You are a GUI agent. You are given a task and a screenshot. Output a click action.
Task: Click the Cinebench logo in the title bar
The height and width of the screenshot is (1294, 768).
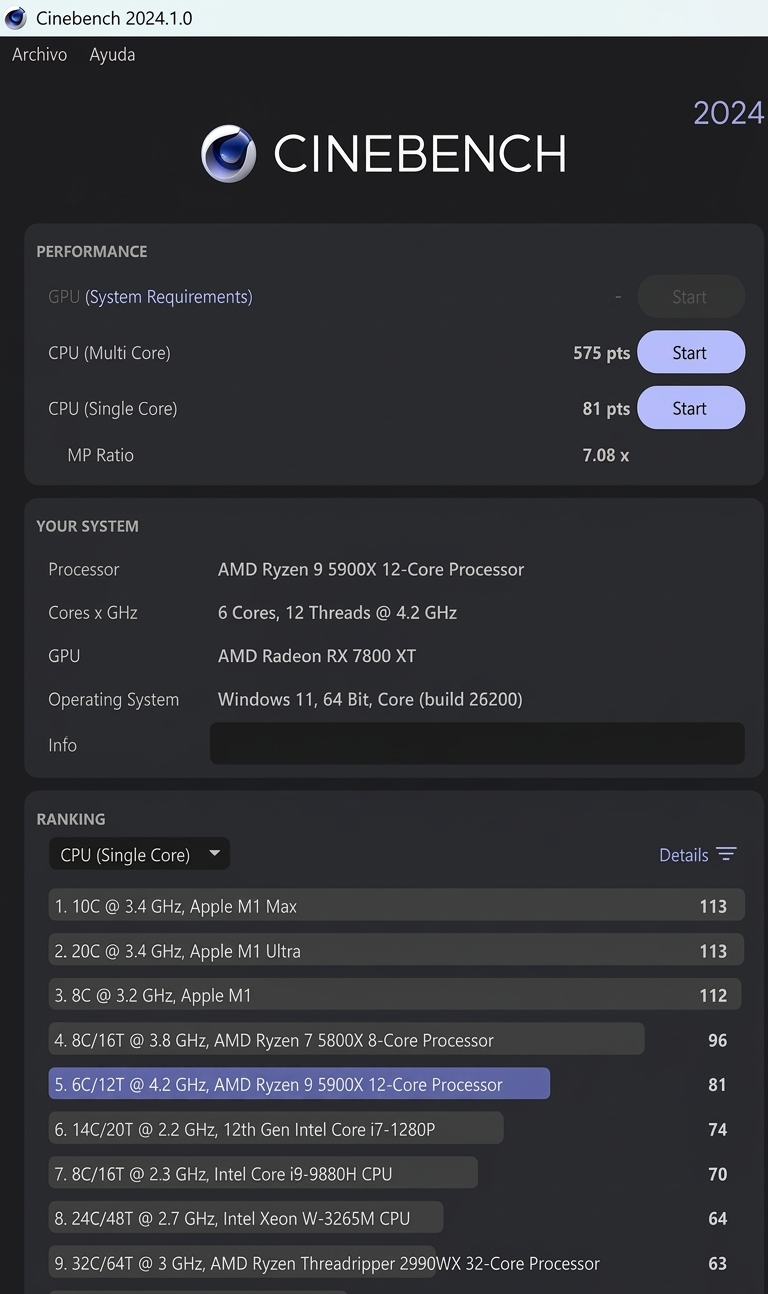[15, 17]
